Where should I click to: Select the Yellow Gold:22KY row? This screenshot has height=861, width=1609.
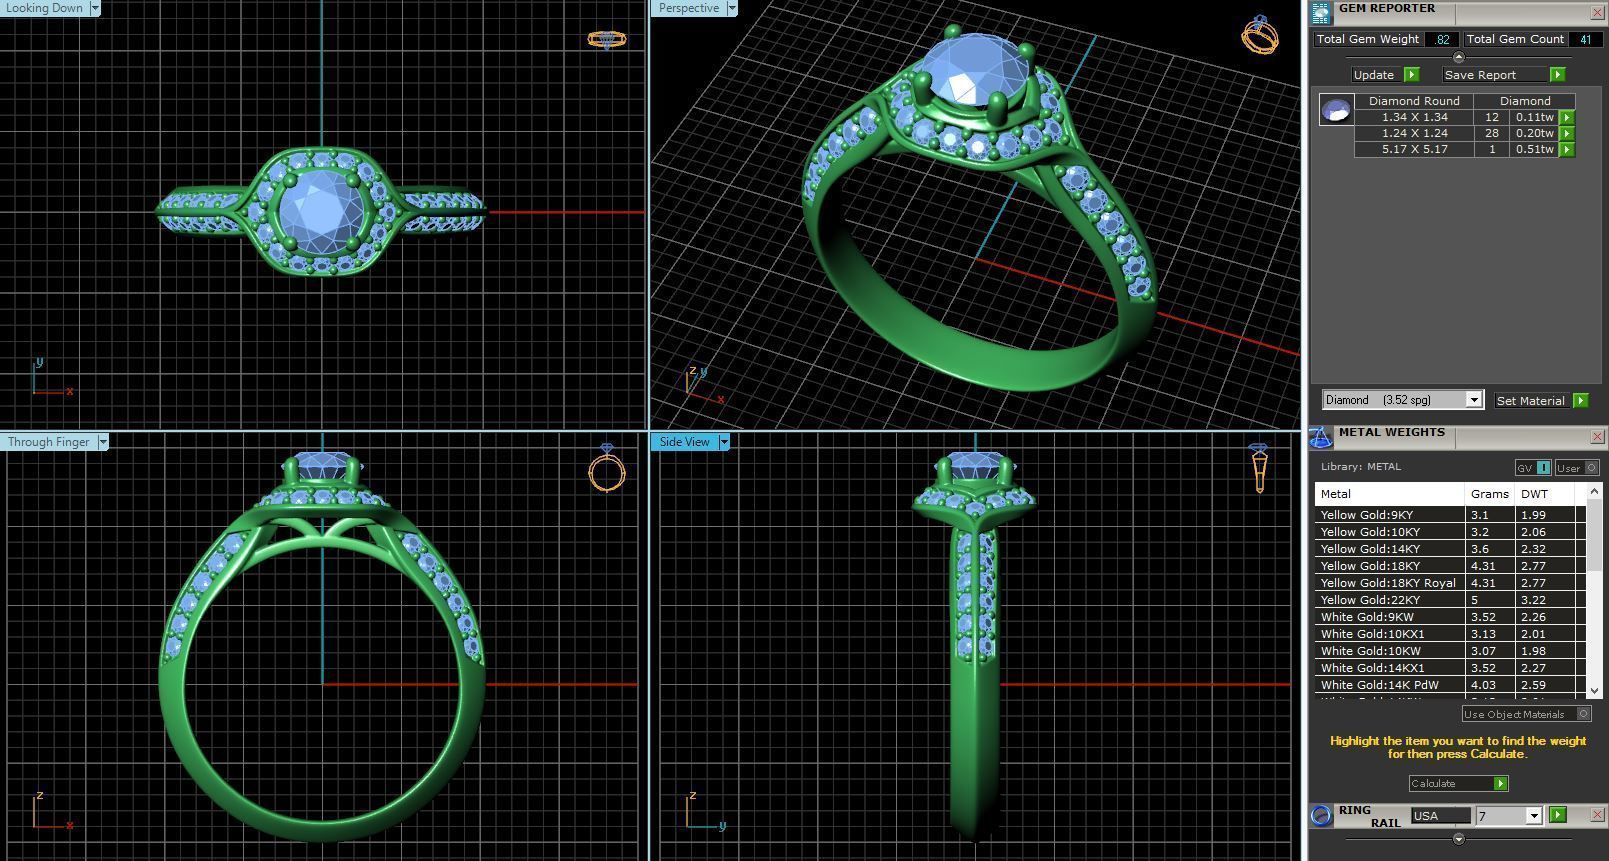(1450, 600)
